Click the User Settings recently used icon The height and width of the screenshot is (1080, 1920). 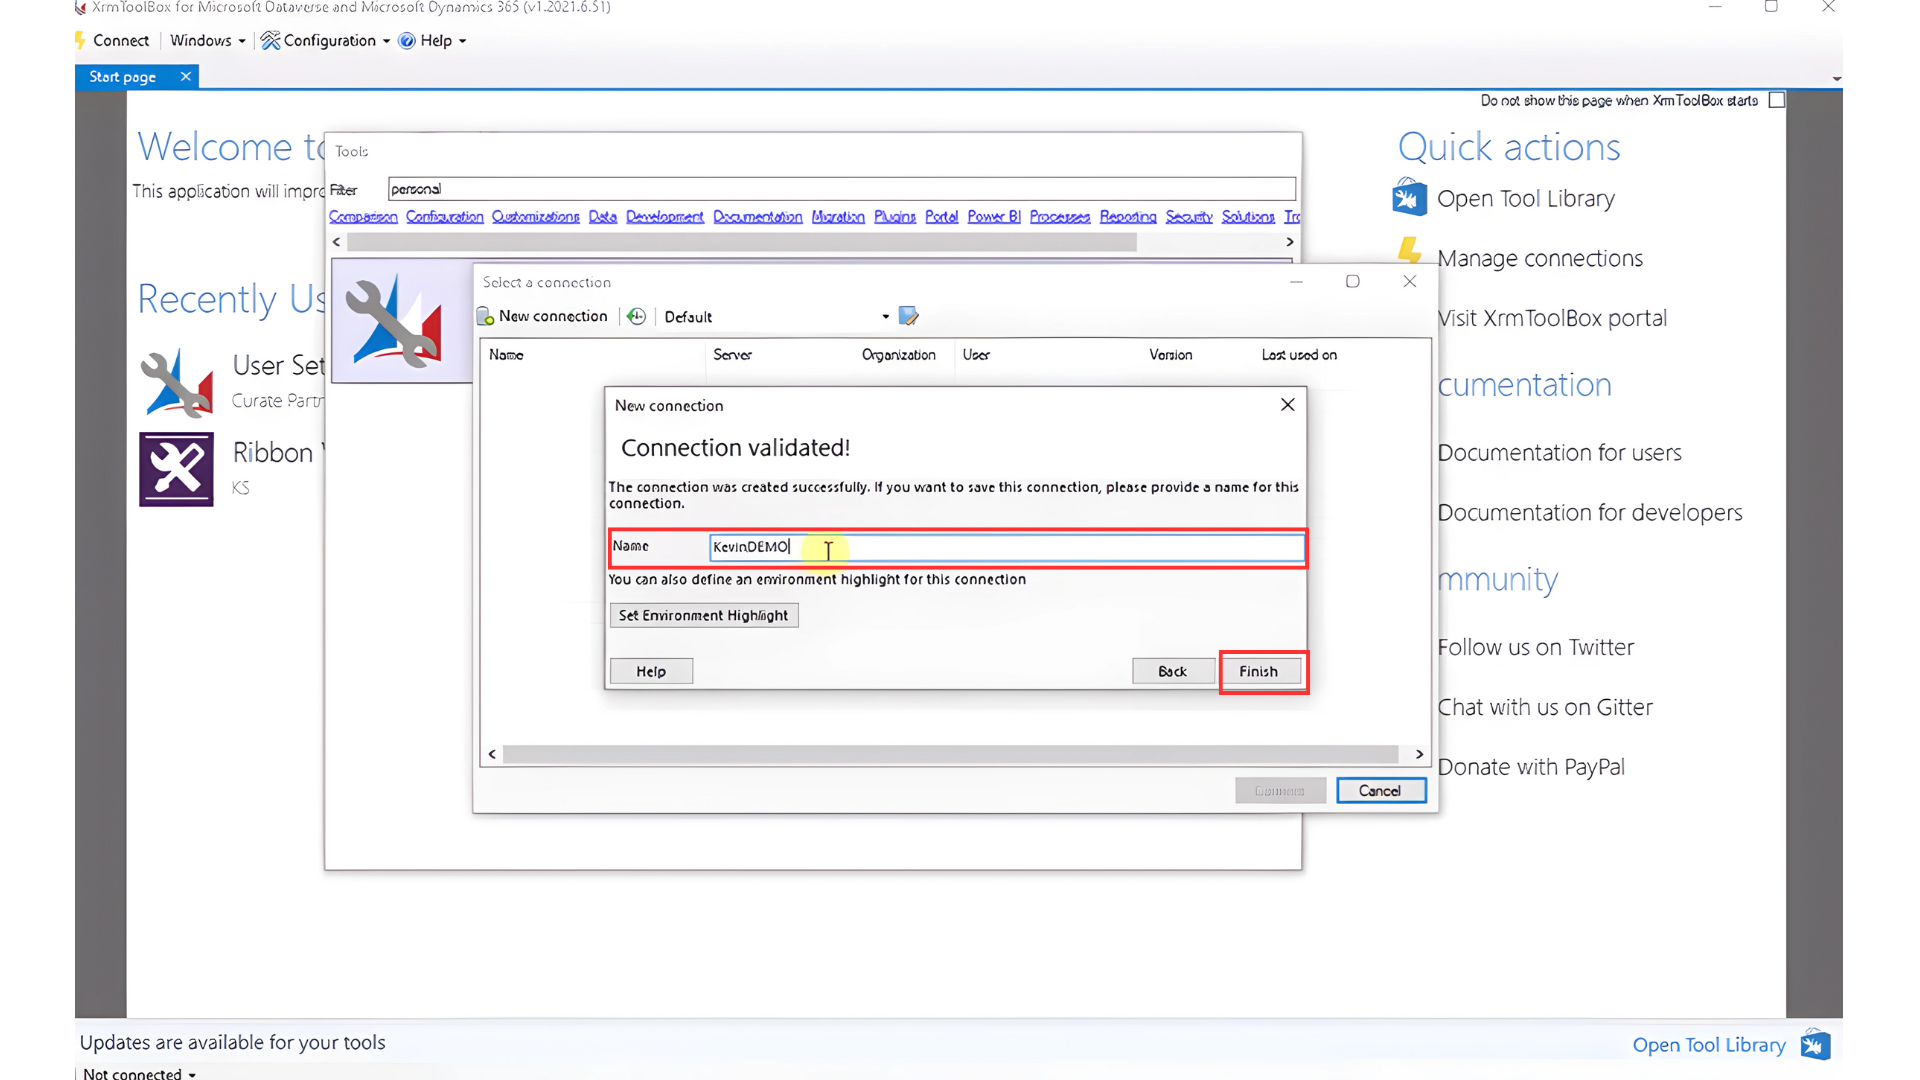pyautogui.click(x=176, y=382)
